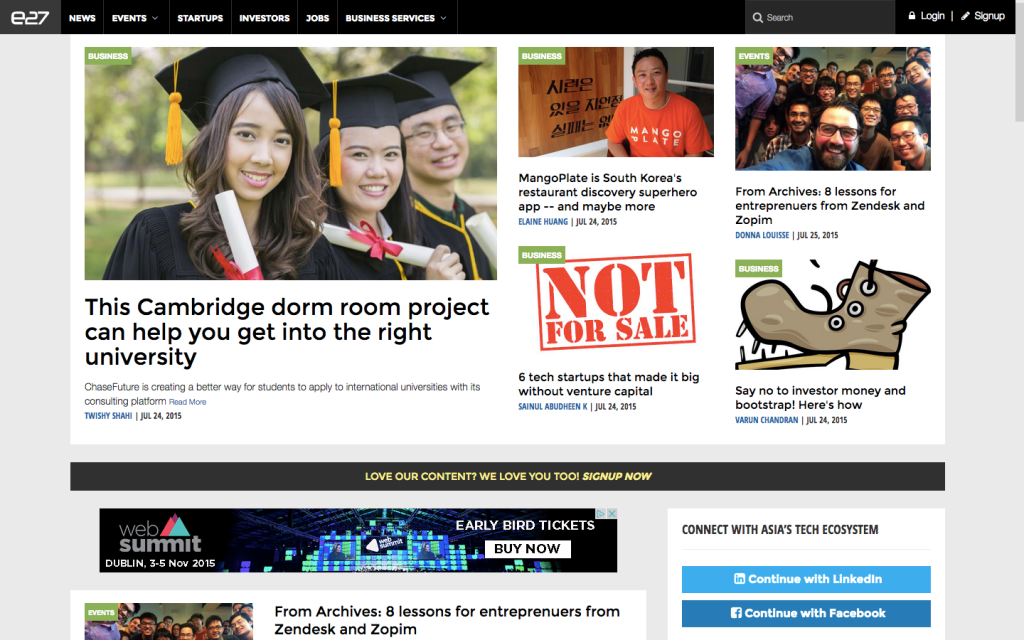
Task: Click the search magnifier icon
Action: (x=758, y=18)
